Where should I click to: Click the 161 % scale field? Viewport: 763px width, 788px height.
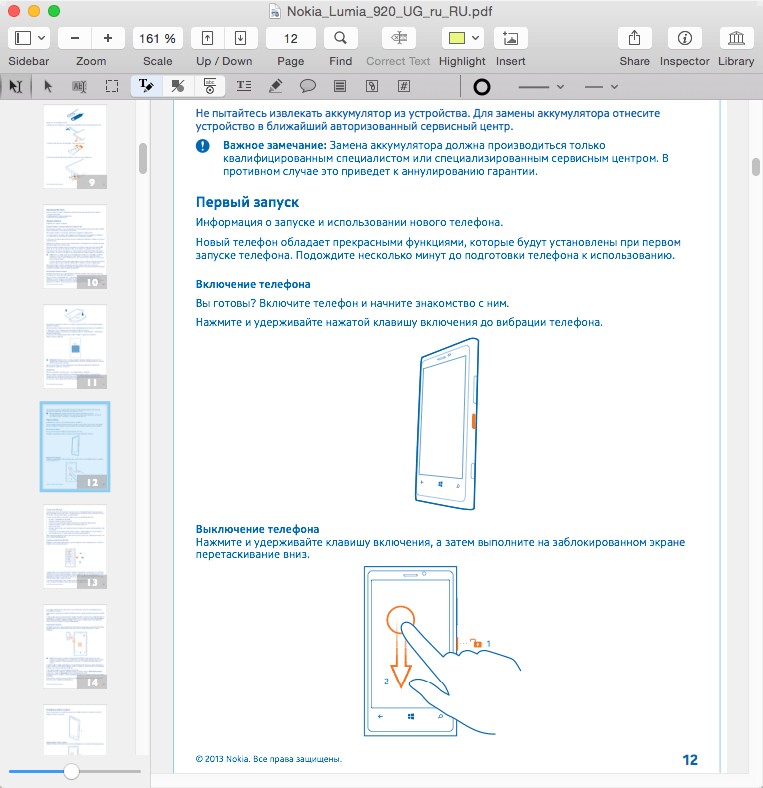(x=157, y=39)
